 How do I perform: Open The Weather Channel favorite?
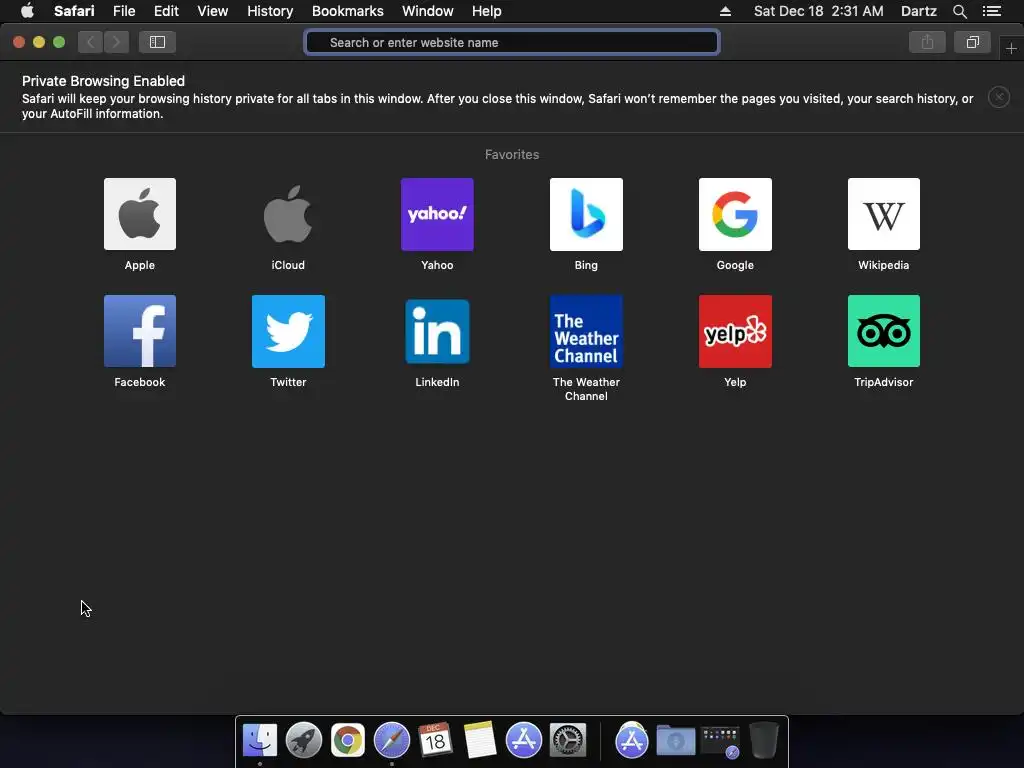pos(586,331)
